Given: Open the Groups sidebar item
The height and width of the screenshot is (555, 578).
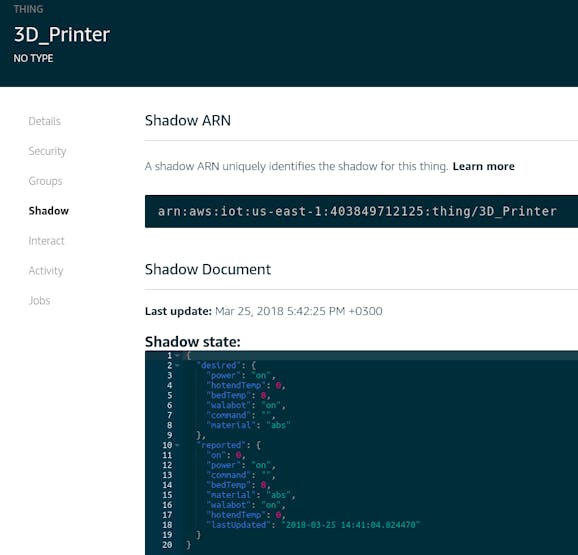Looking at the screenshot, I should coord(45,181).
